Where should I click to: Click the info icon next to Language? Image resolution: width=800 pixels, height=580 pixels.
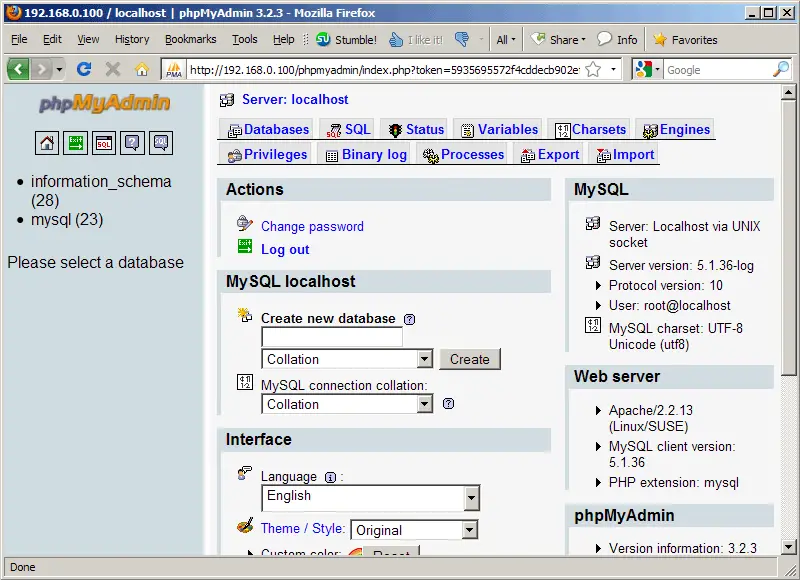(x=330, y=477)
